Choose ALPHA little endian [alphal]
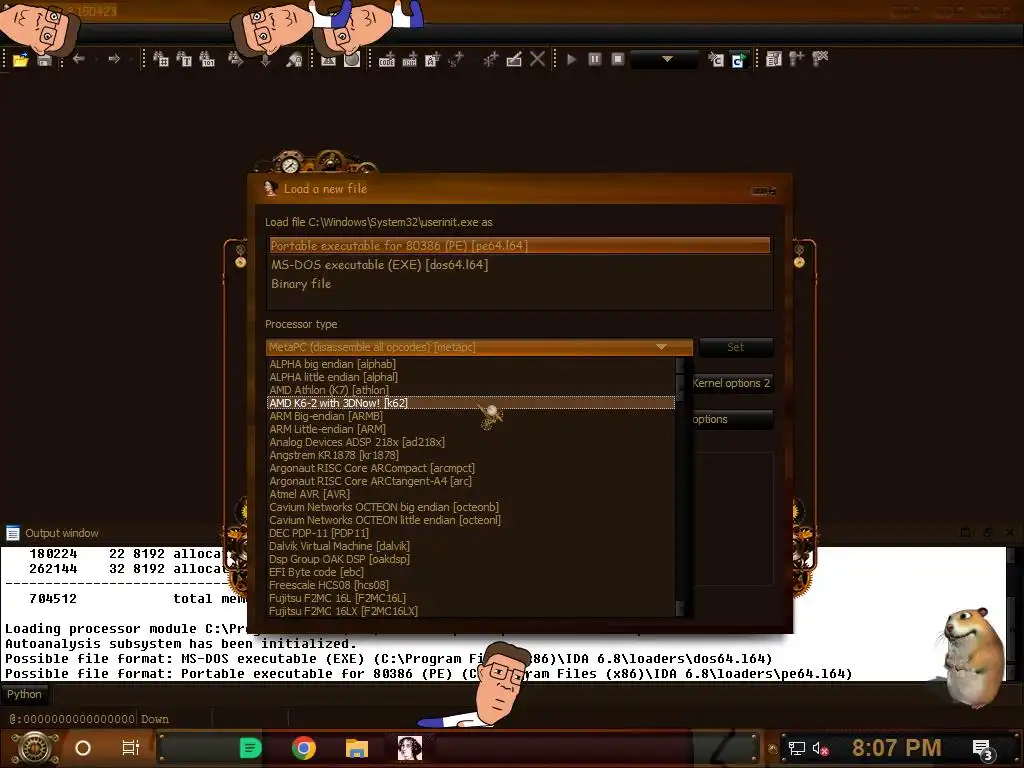 click(x=471, y=377)
